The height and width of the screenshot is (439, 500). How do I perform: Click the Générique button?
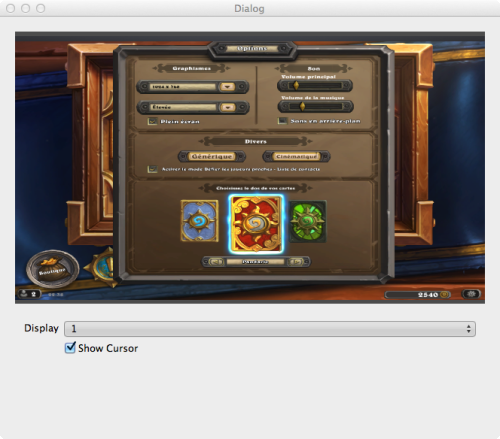[x=212, y=156]
